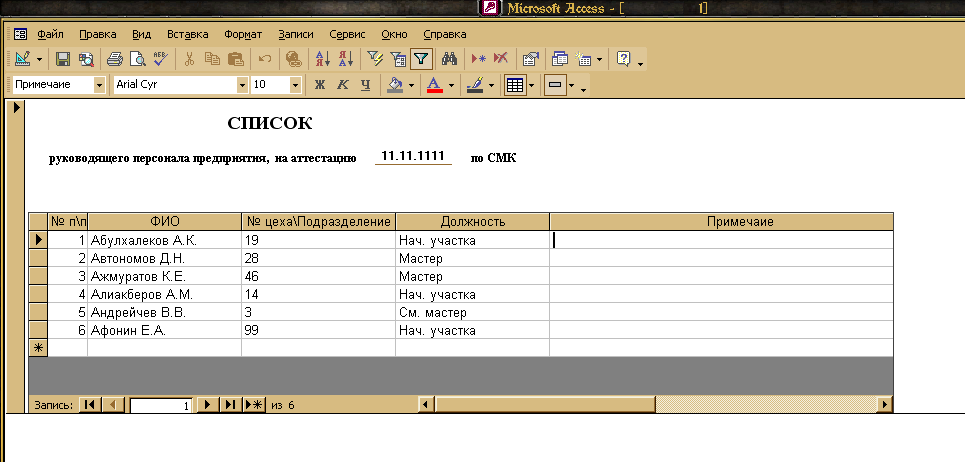Toggle italic К formatting
Viewport: 965px width, 462px height.
coord(343,85)
